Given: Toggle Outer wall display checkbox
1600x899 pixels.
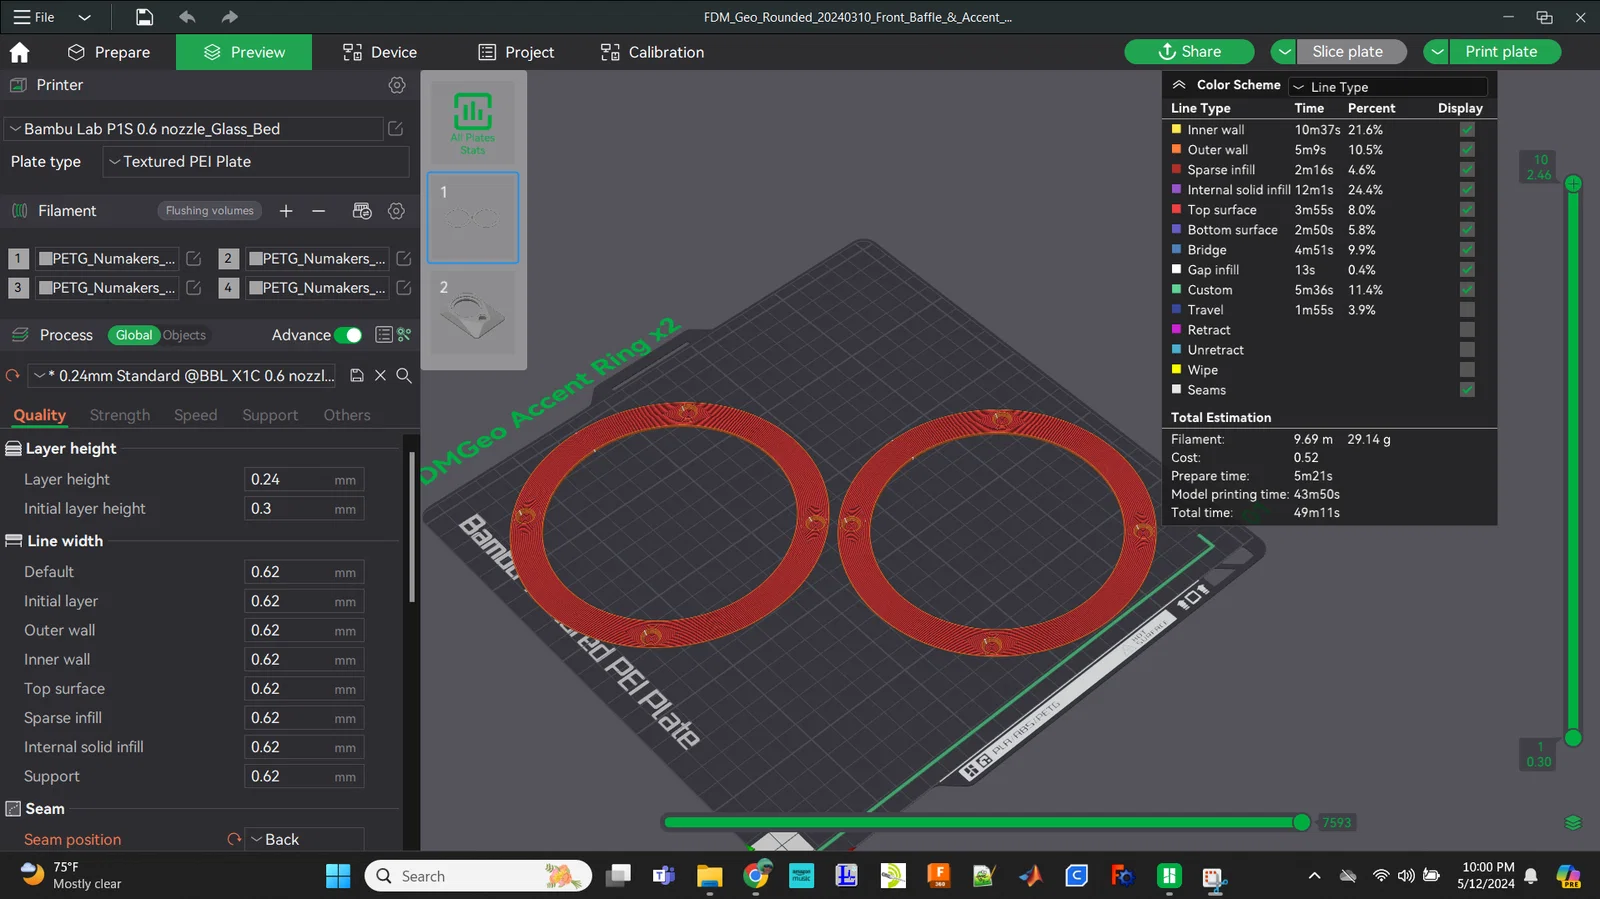Looking at the screenshot, I should [x=1467, y=150].
